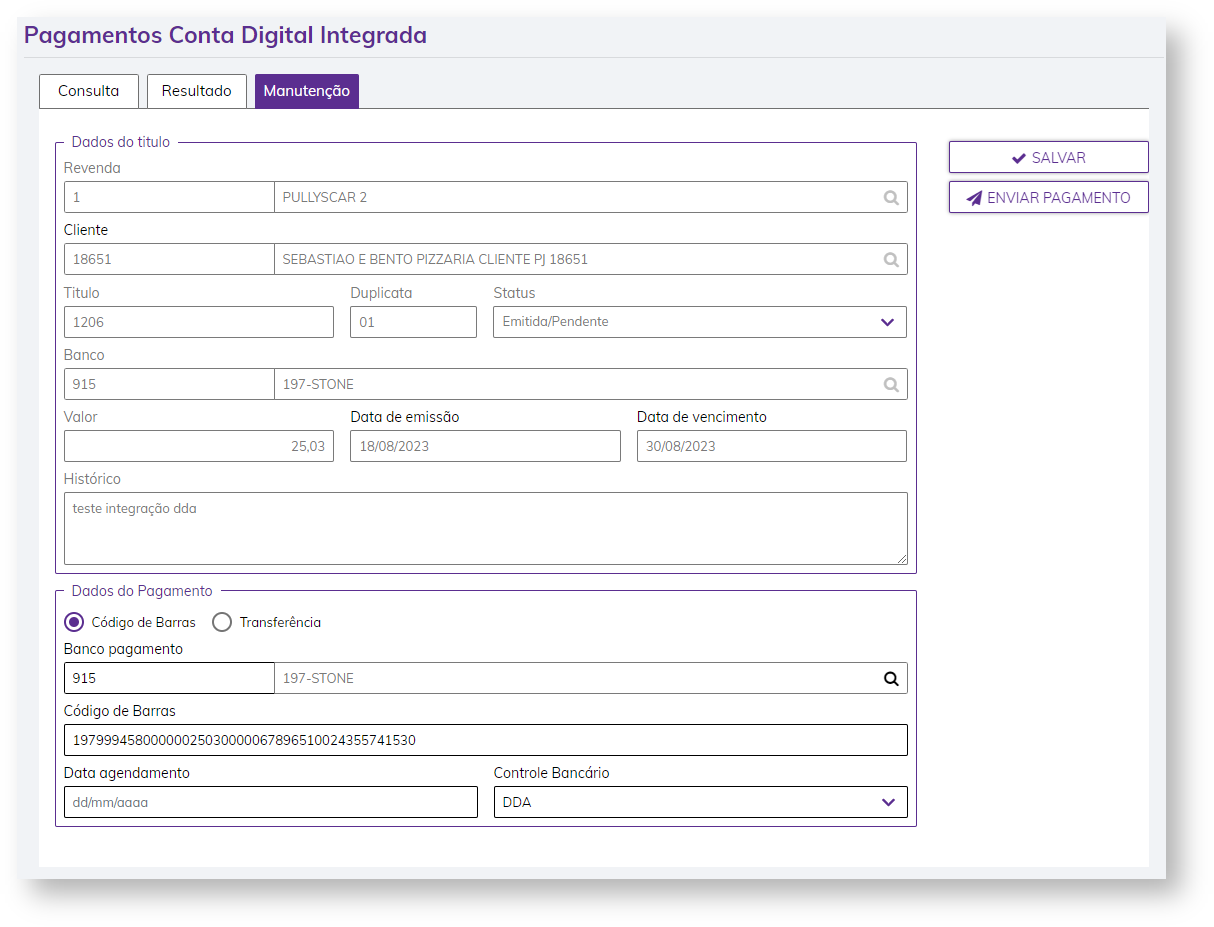
Task: Open the Resultado tab
Action: pyautogui.click(x=197, y=91)
